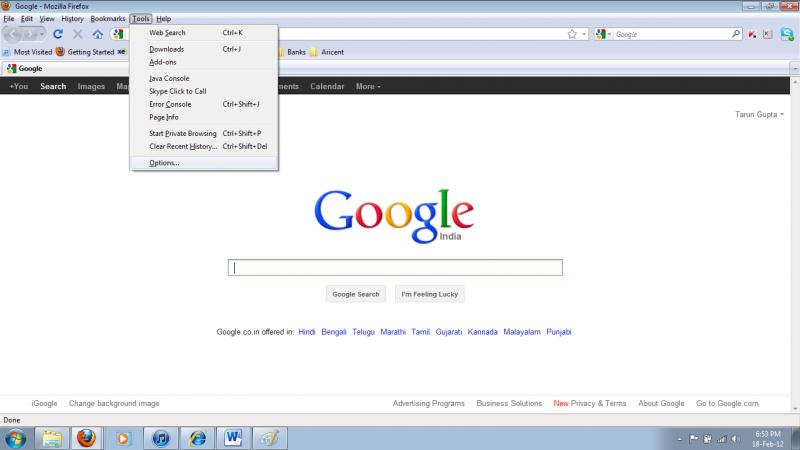Screen dimensions: 800x450
Task: Click the Google Search button
Action: (x=356, y=294)
